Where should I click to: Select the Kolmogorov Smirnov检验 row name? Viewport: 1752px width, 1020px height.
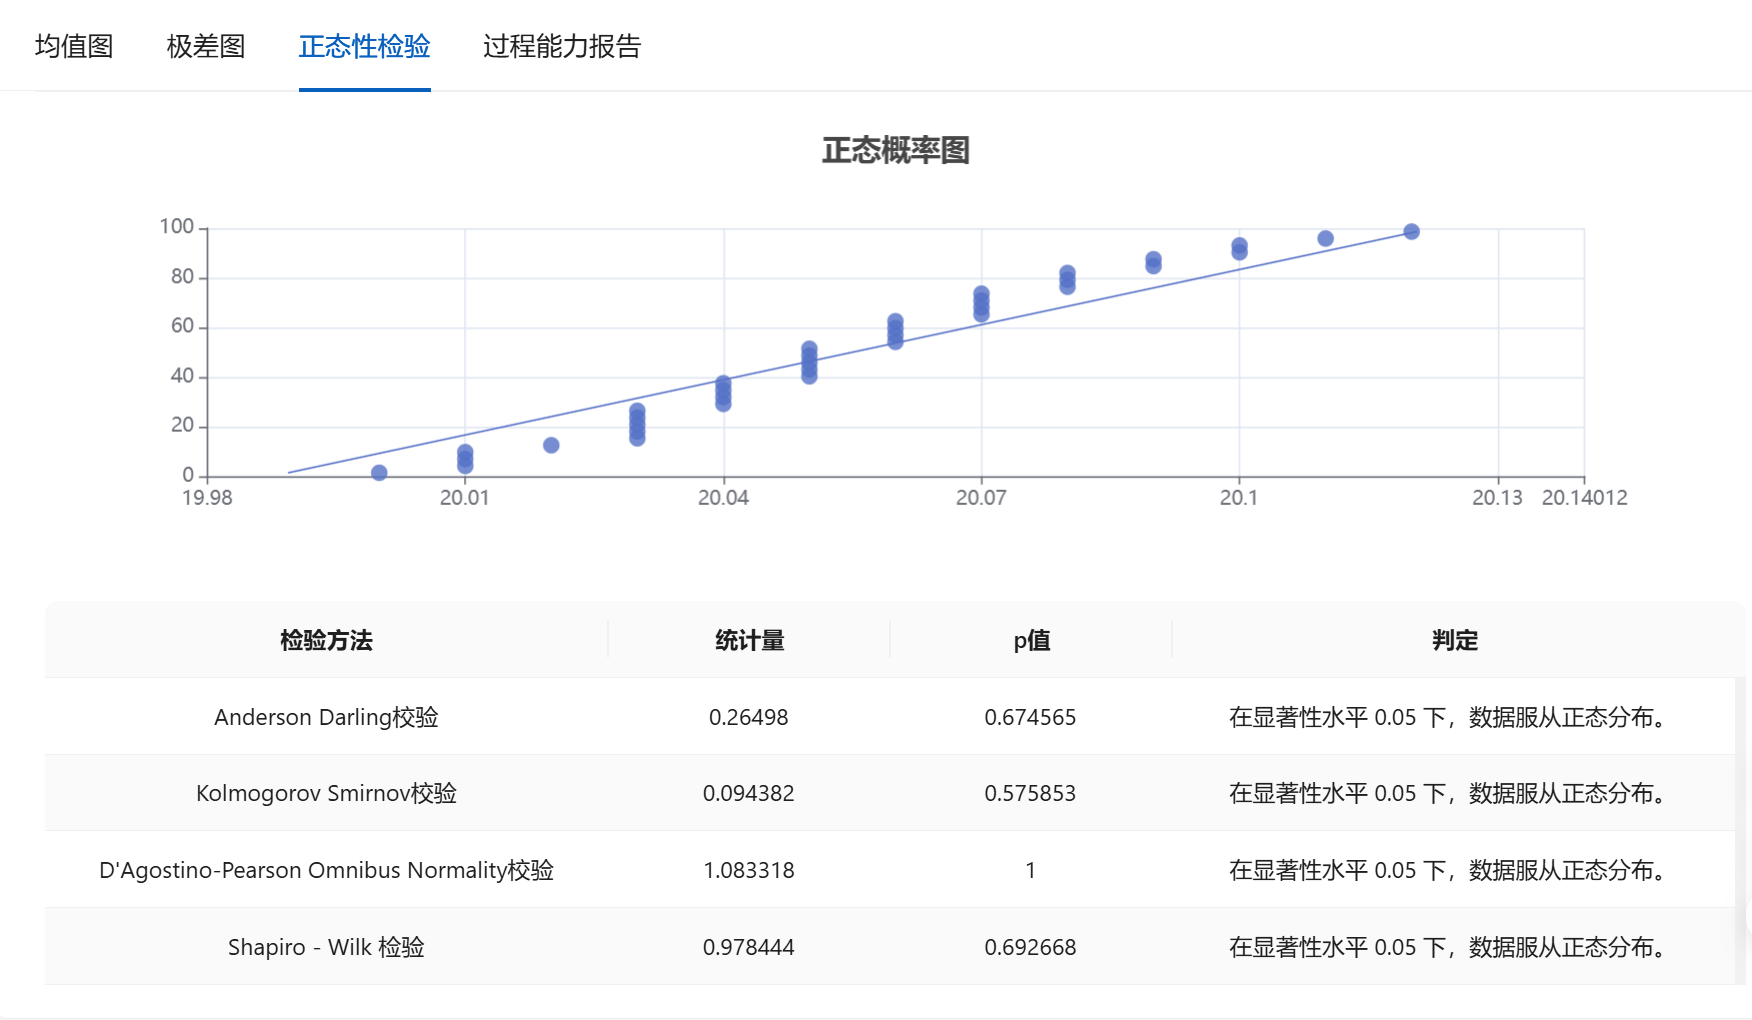click(x=326, y=793)
